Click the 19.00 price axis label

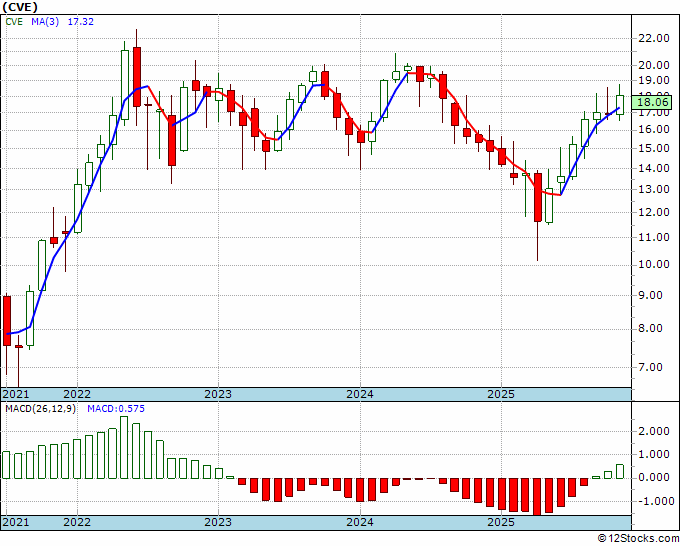(654, 81)
